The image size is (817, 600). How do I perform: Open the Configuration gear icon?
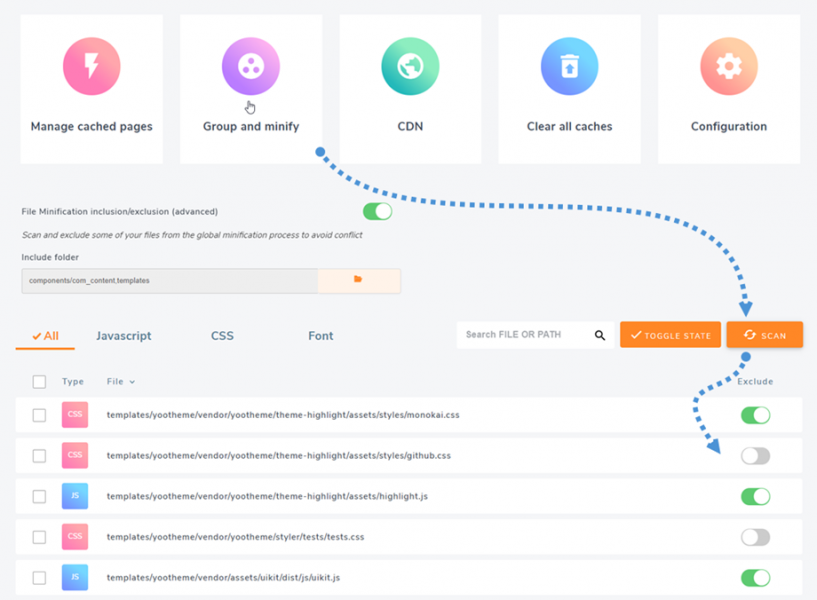[728, 66]
